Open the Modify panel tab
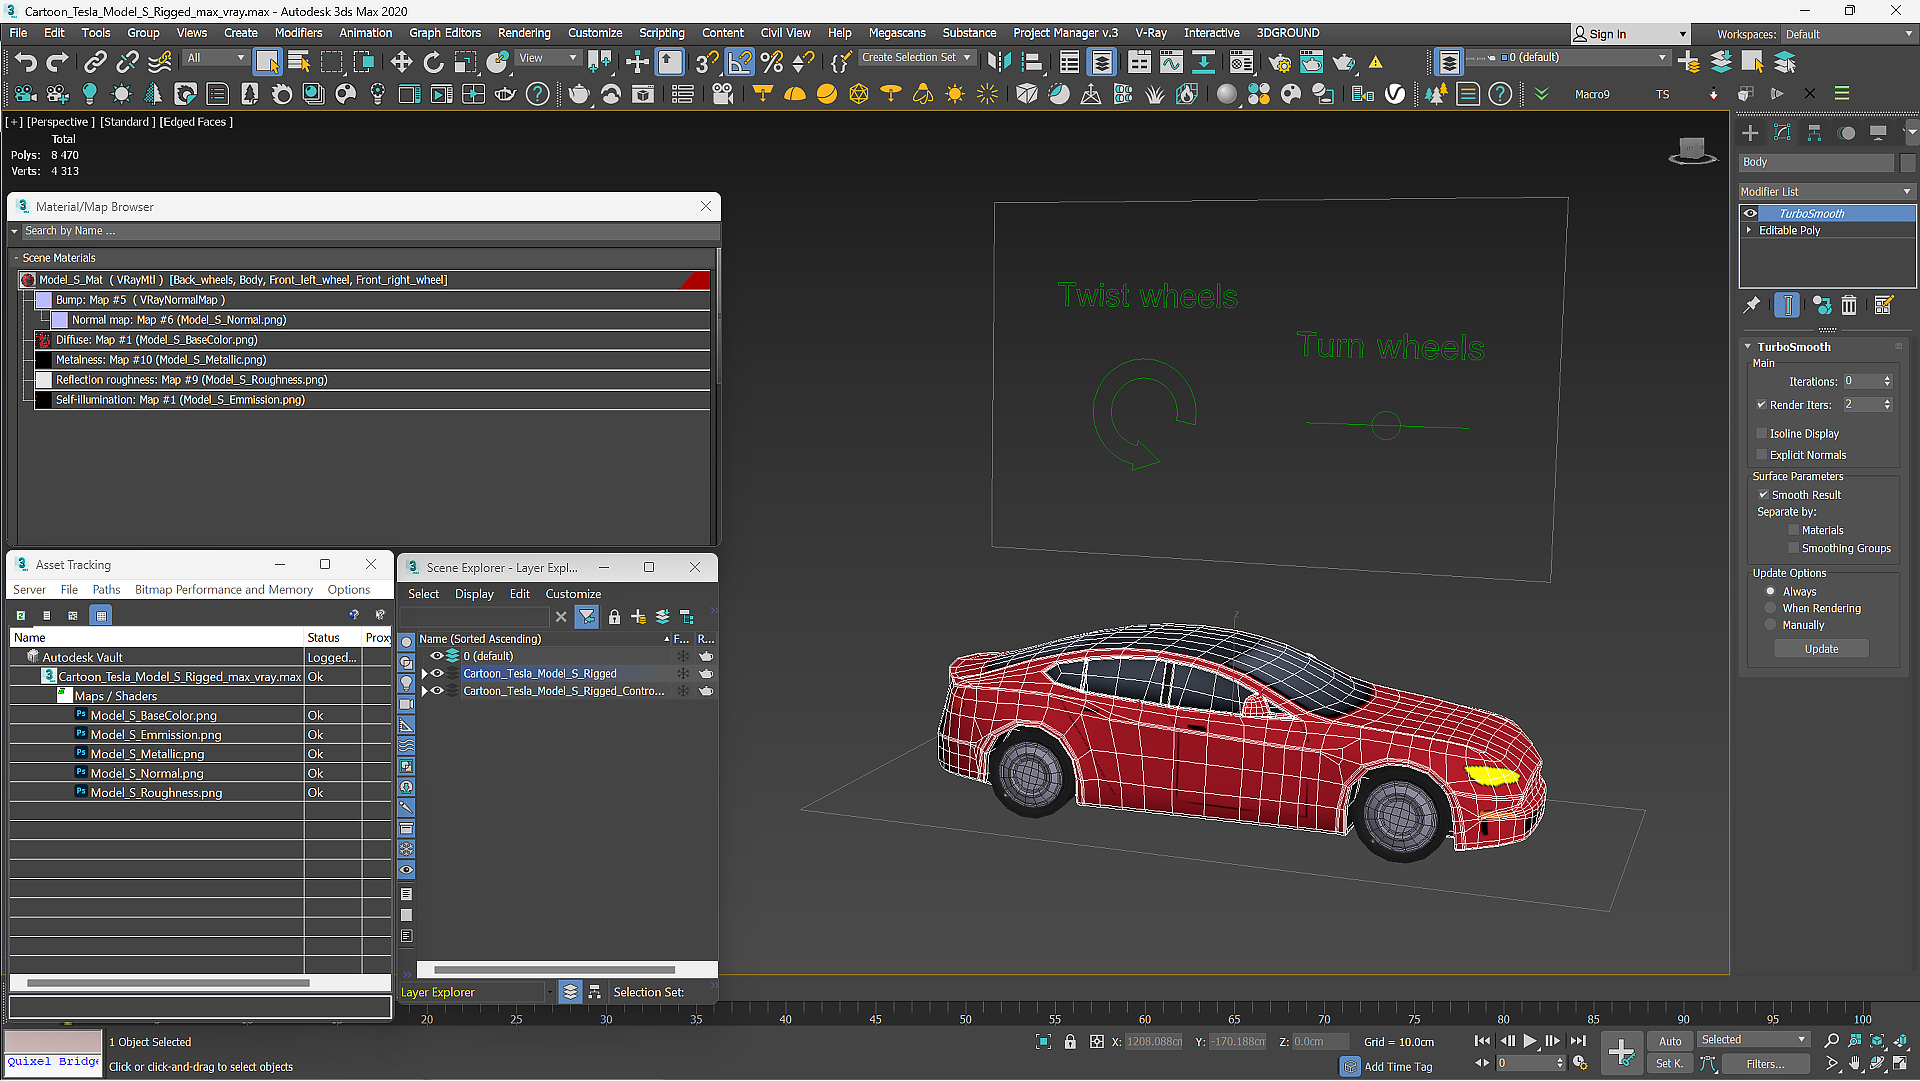Image resolution: width=1920 pixels, height=1081 pixels. tap(1782, 133)
